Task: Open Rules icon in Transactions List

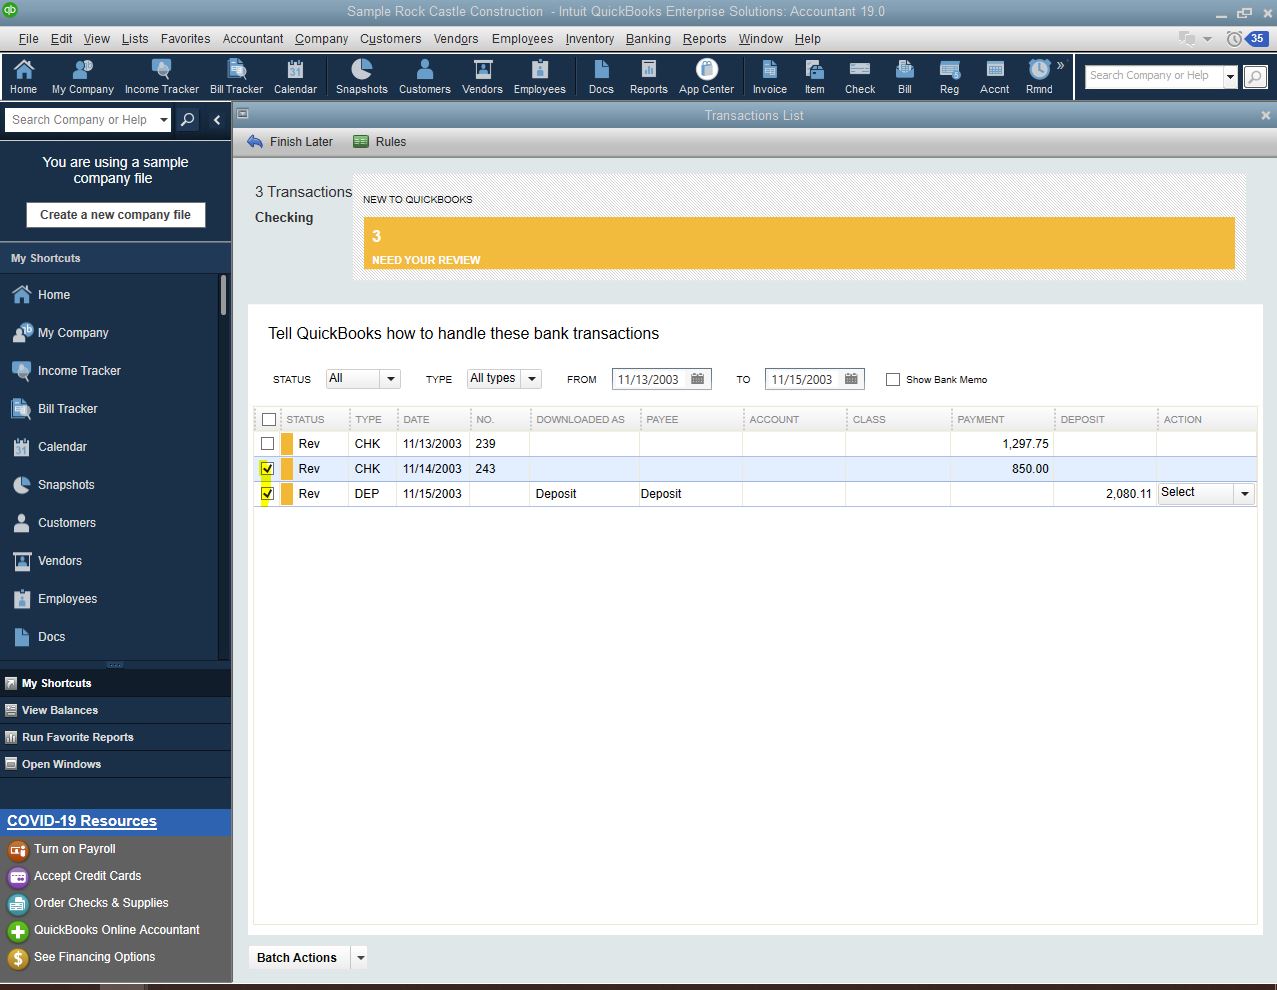Action: [x=361, y=141]
